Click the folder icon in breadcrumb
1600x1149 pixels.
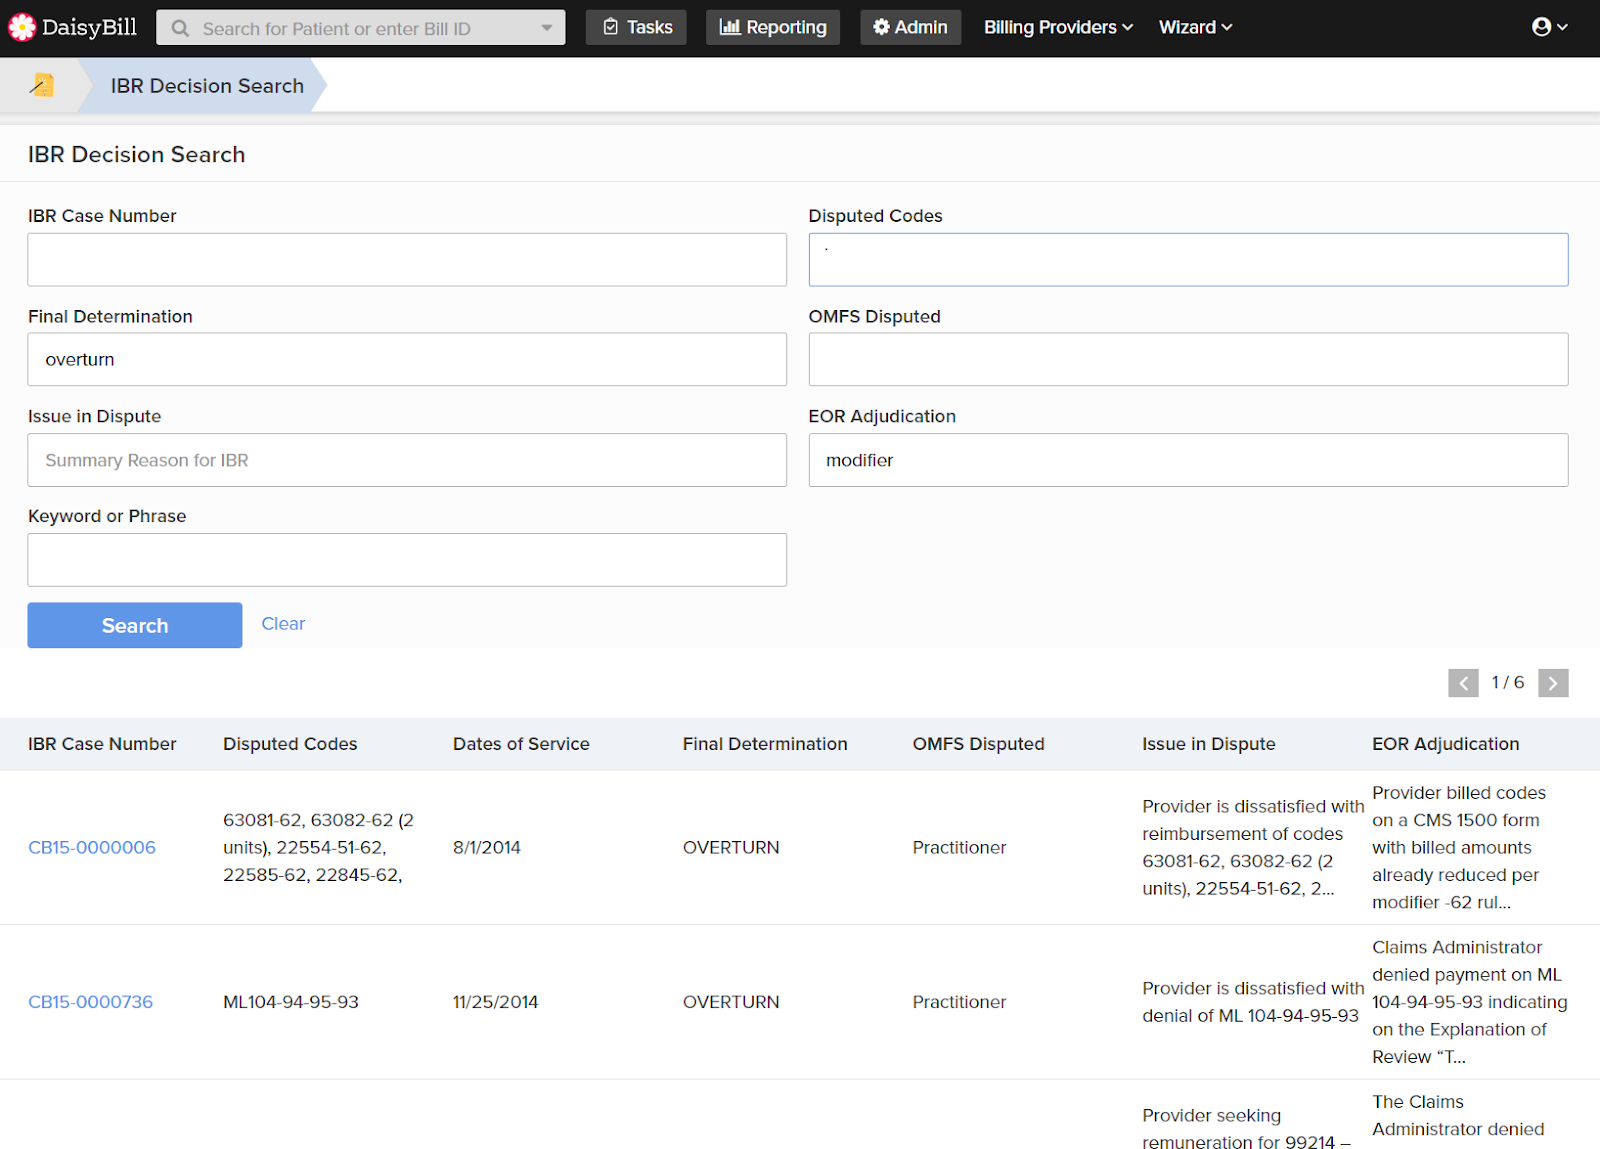(x=42, y=85)
